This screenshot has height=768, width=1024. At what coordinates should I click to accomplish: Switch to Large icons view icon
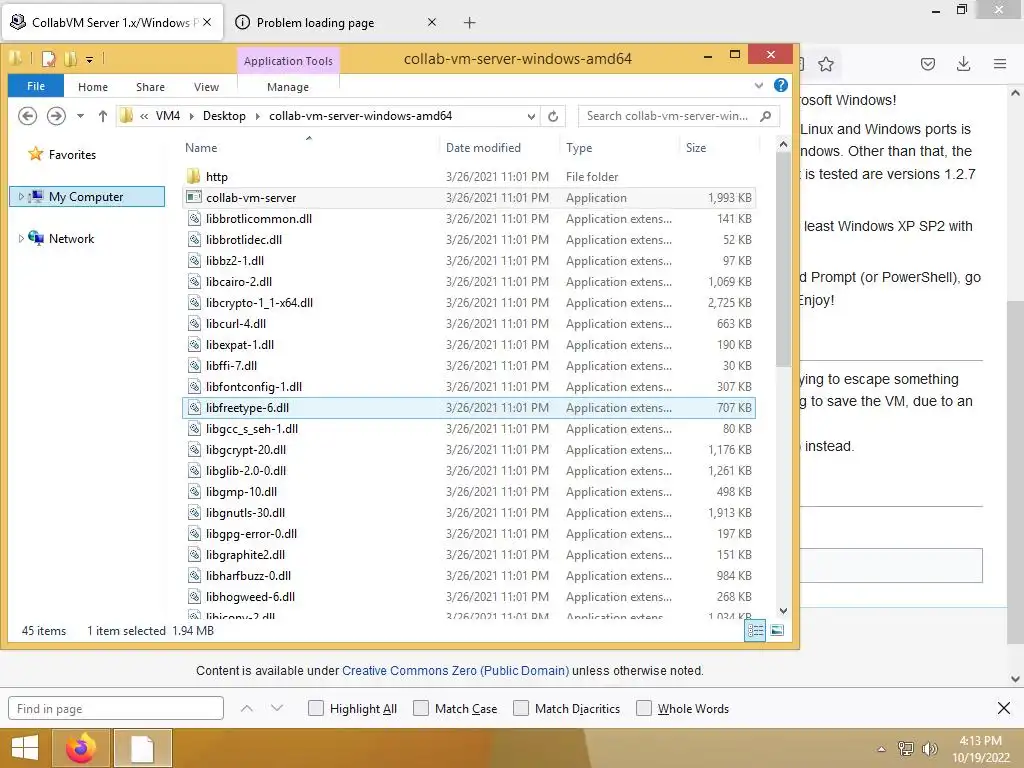point(777,630)
